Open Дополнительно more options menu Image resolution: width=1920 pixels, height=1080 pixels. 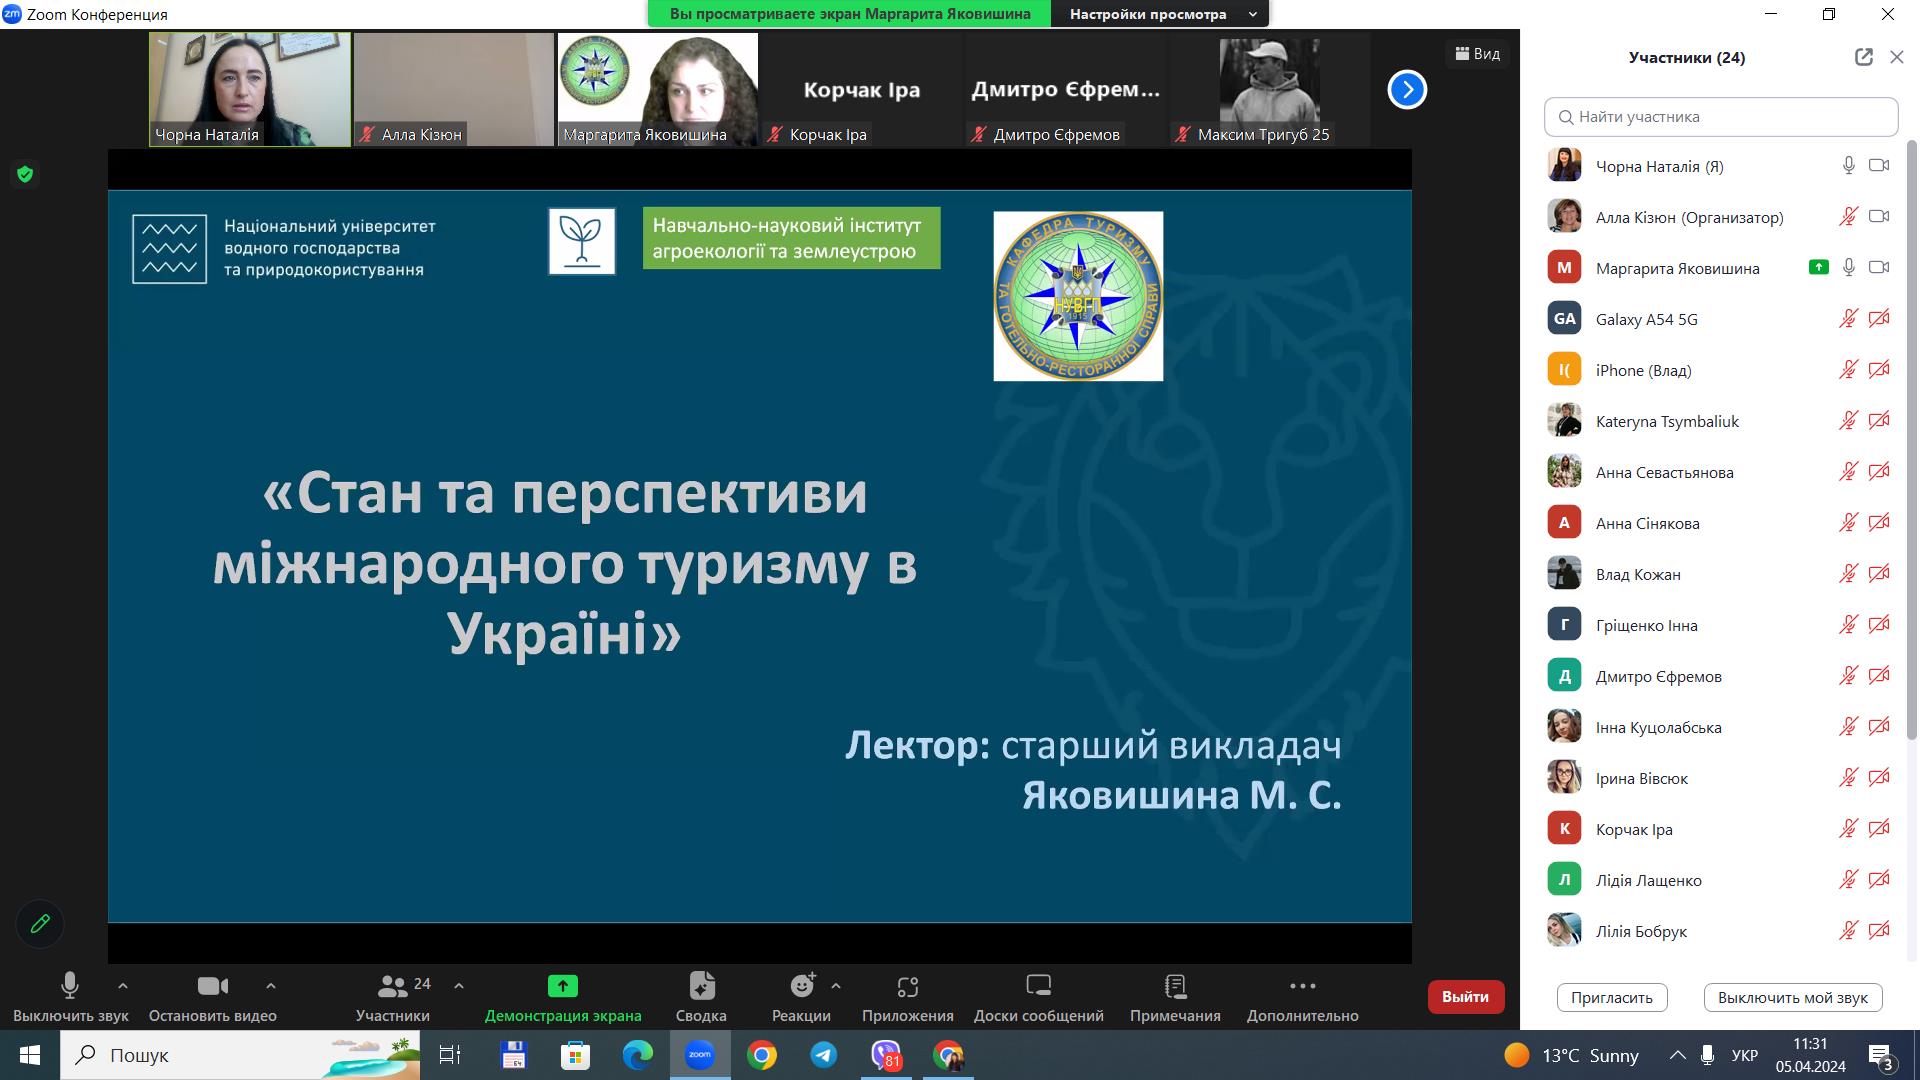point(1302,987)
